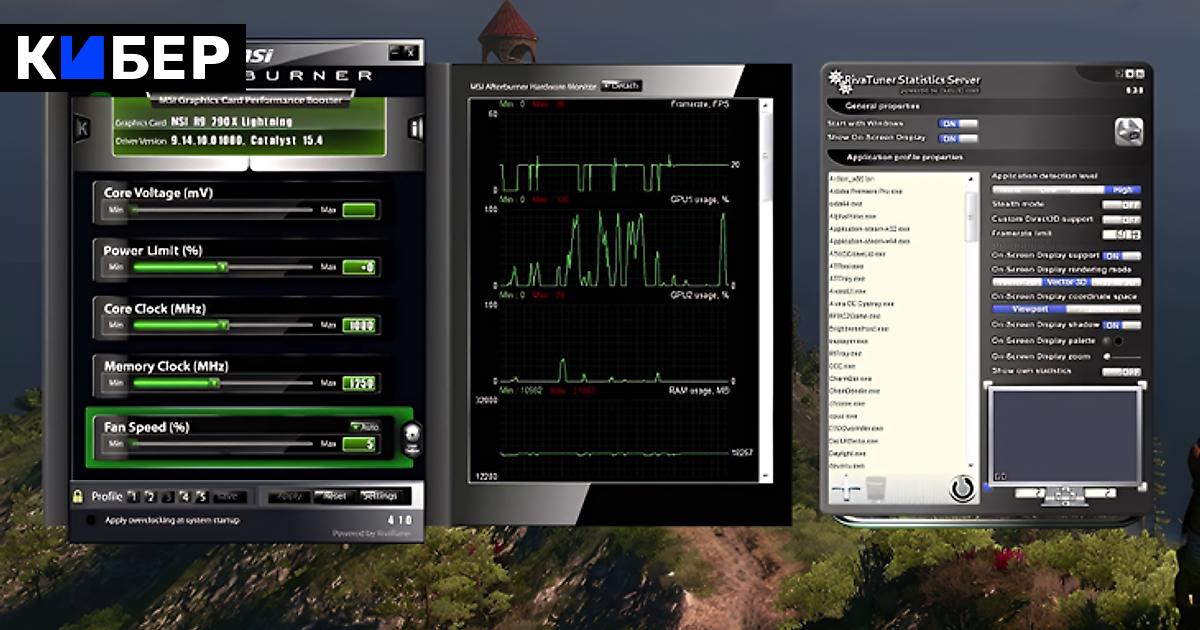Select profile slot 2 in Afterburner
This screenshot has height=630, width=1200.
tap(150, 496)
